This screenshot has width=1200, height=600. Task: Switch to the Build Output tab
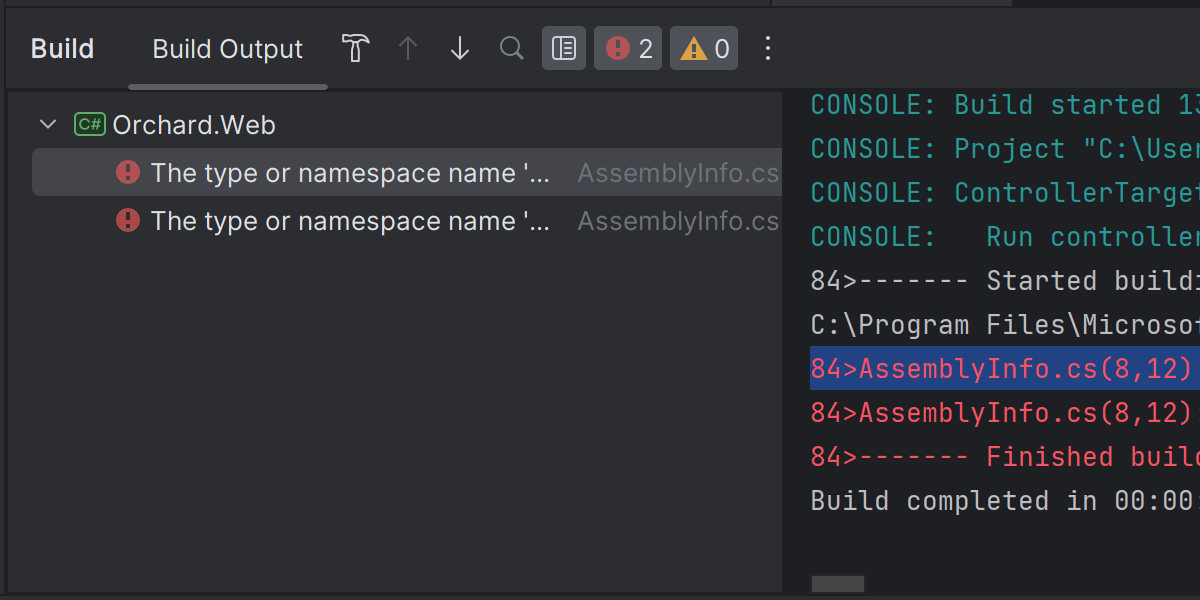[227, 49]
